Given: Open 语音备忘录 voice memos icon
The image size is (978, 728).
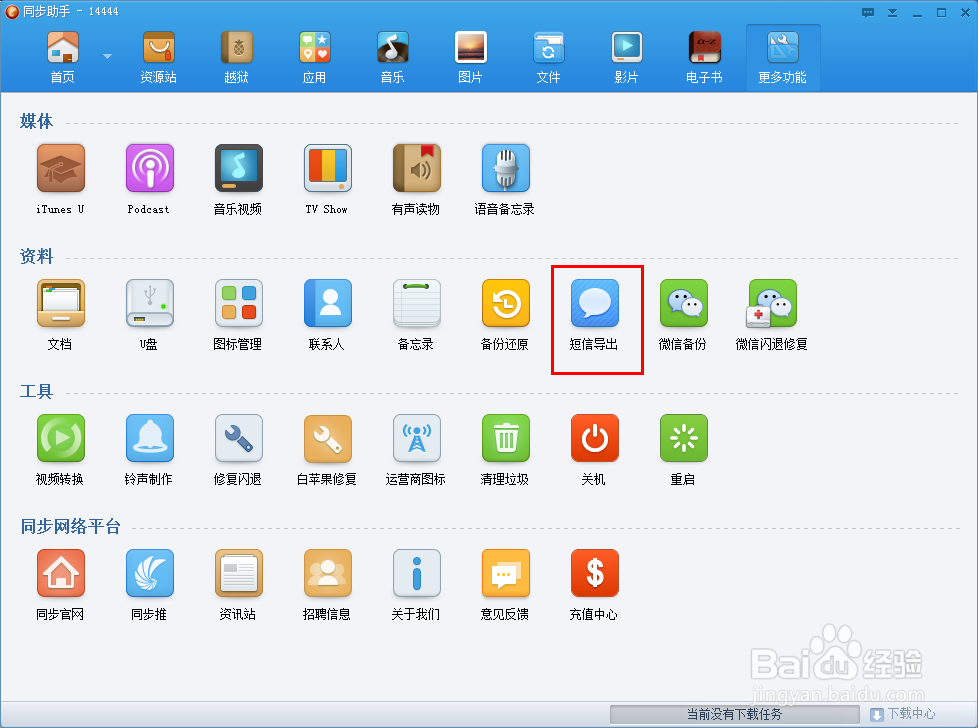Looking at the screenshot, I should [x=506, y=168].
